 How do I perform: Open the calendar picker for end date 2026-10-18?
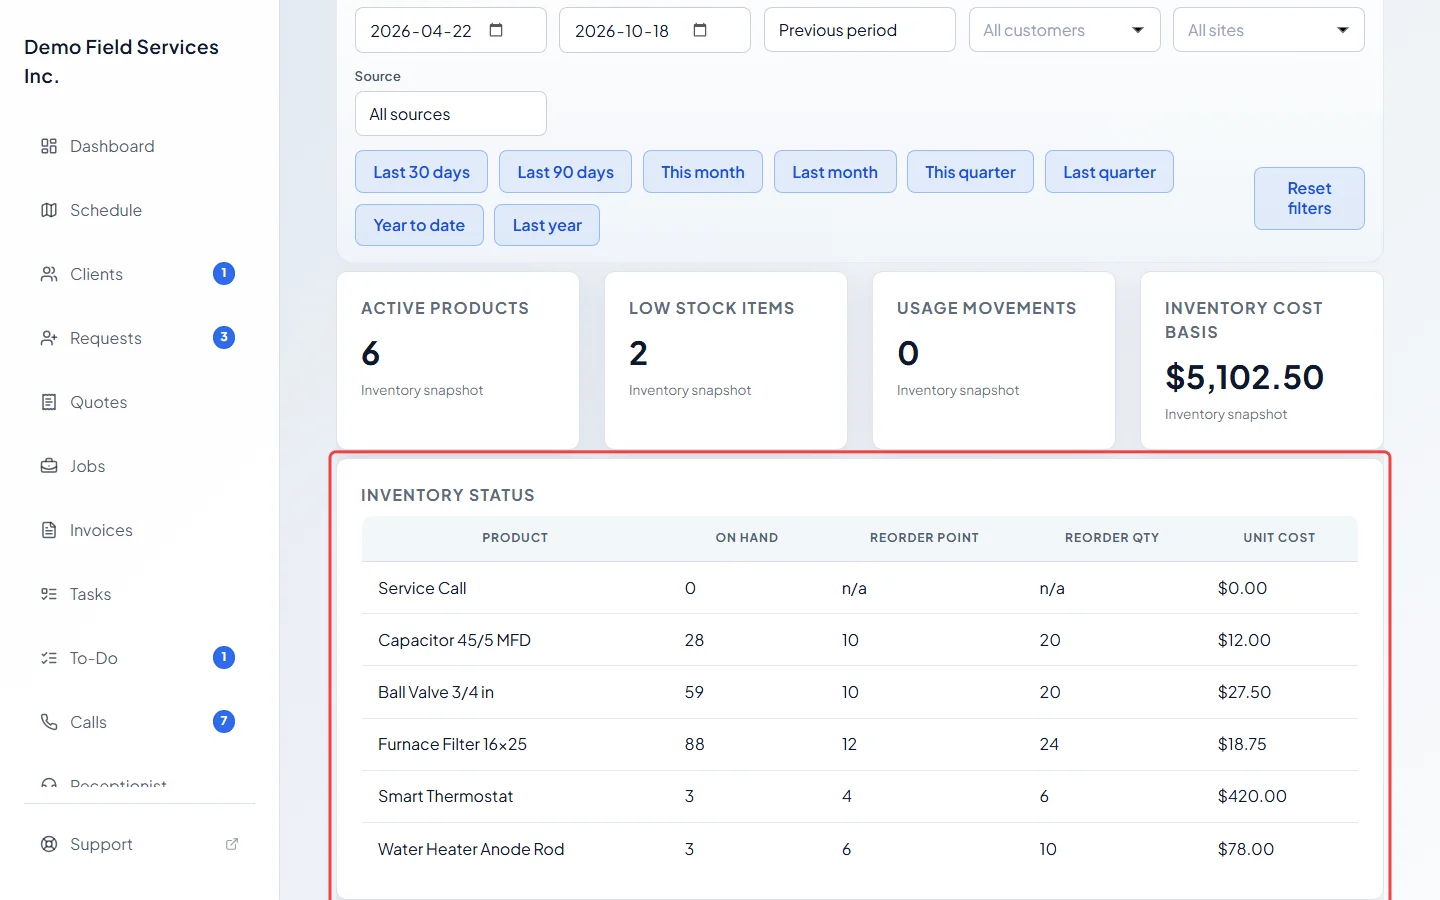pyautogui.click(x=700, y=30)
